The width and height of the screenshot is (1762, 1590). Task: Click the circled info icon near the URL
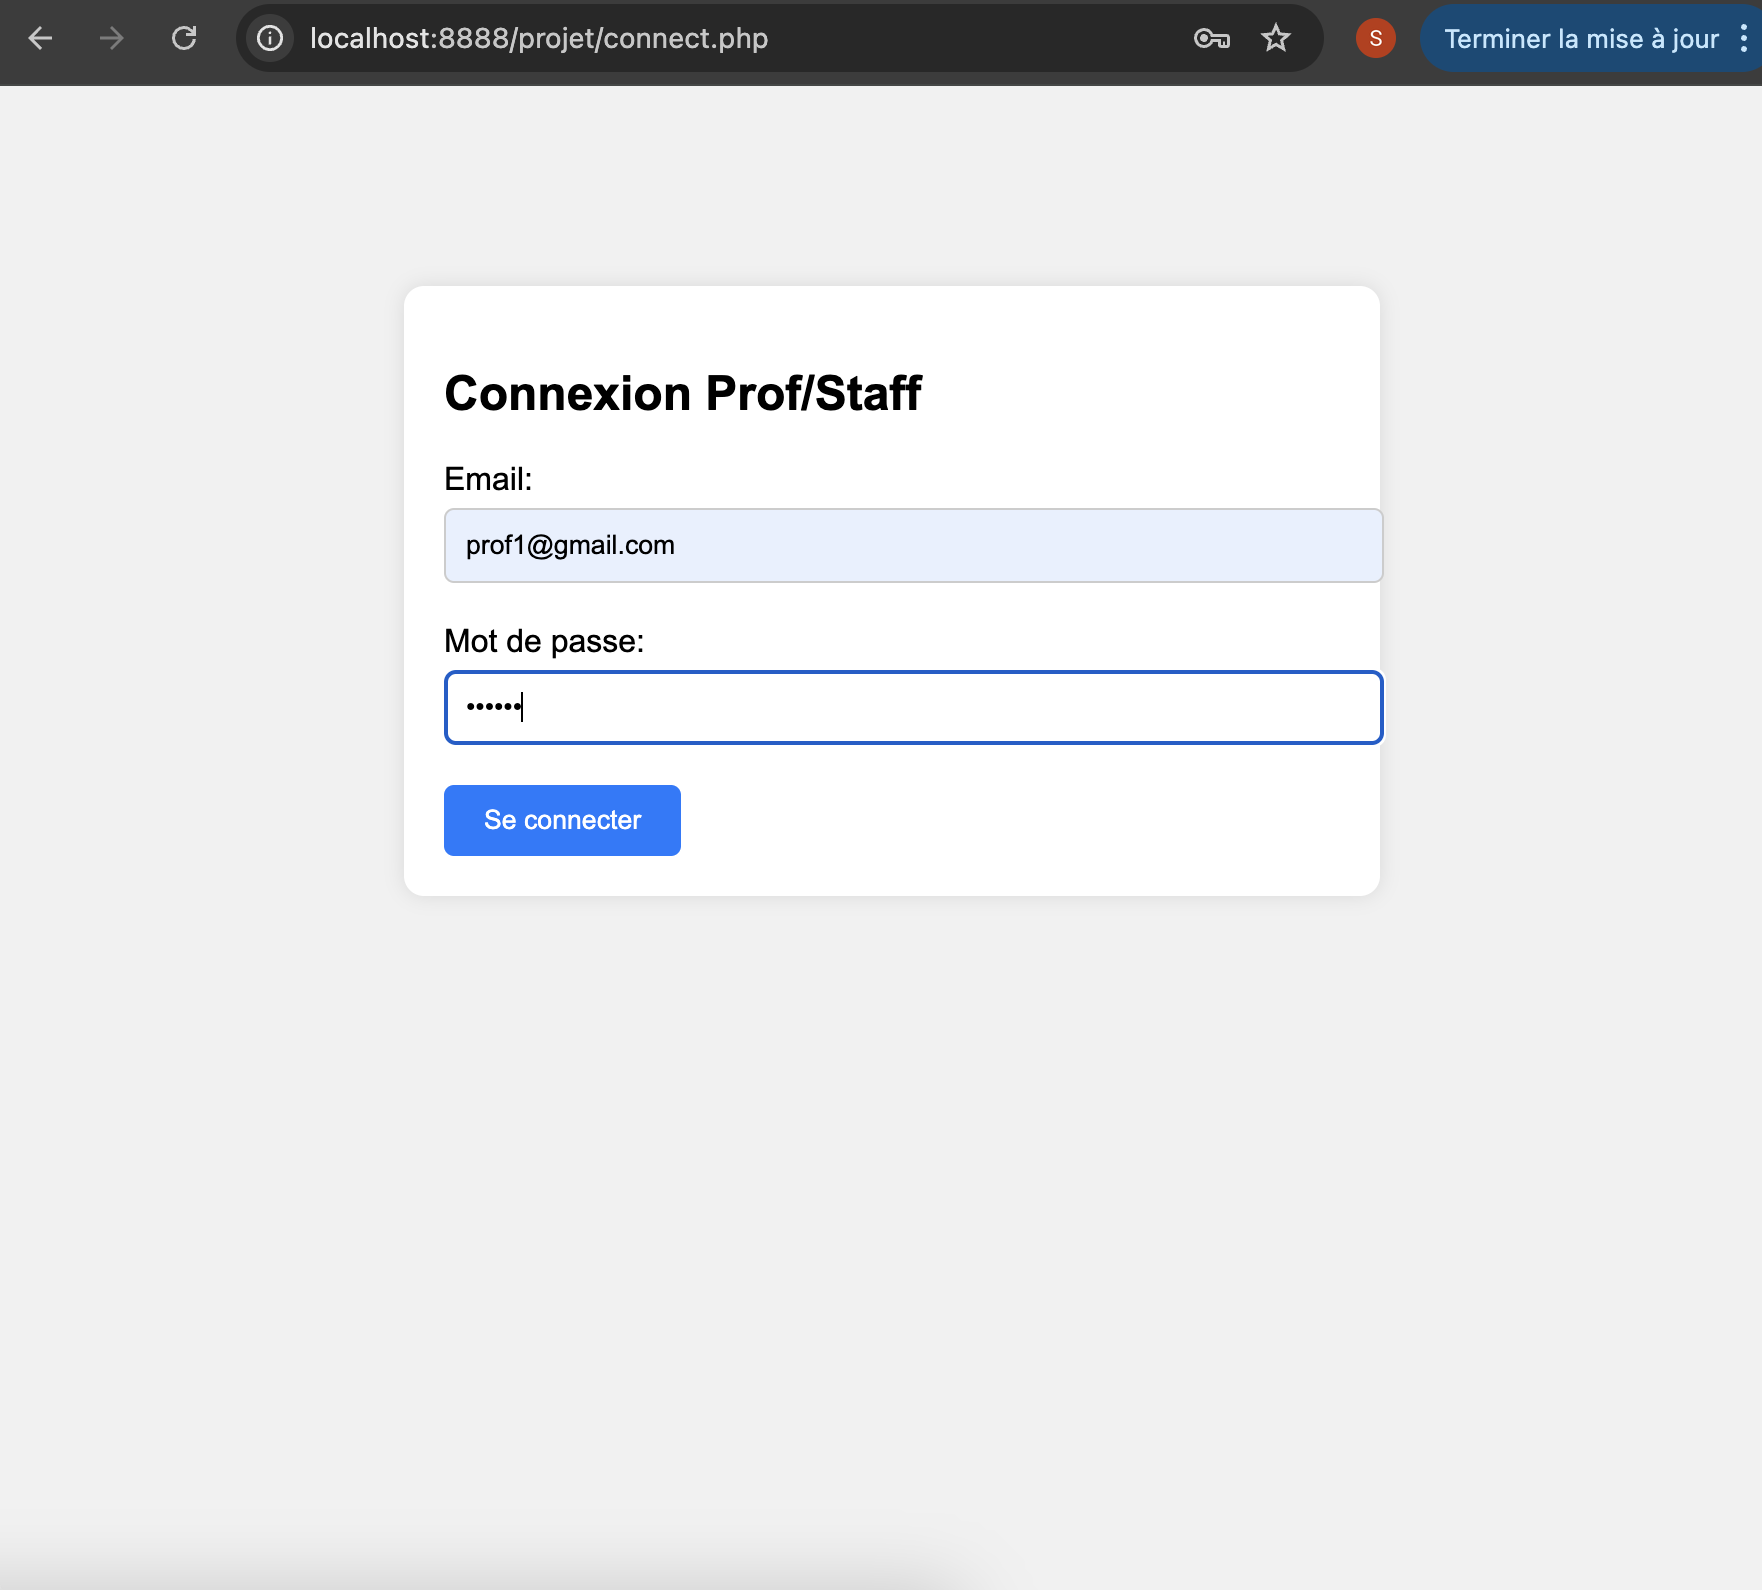coord(270,38)
